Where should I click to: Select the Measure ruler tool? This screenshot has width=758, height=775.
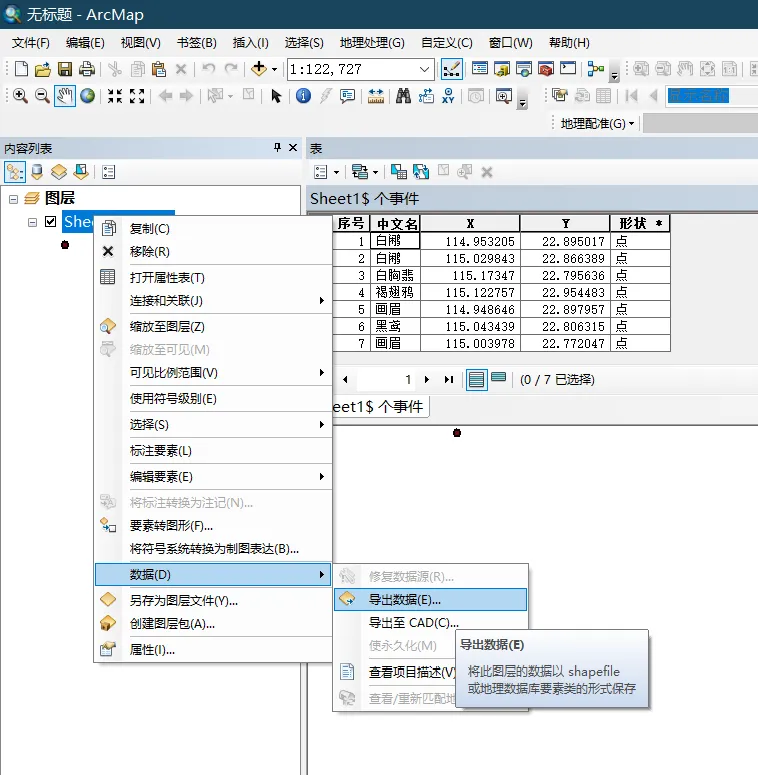(376, 95)
